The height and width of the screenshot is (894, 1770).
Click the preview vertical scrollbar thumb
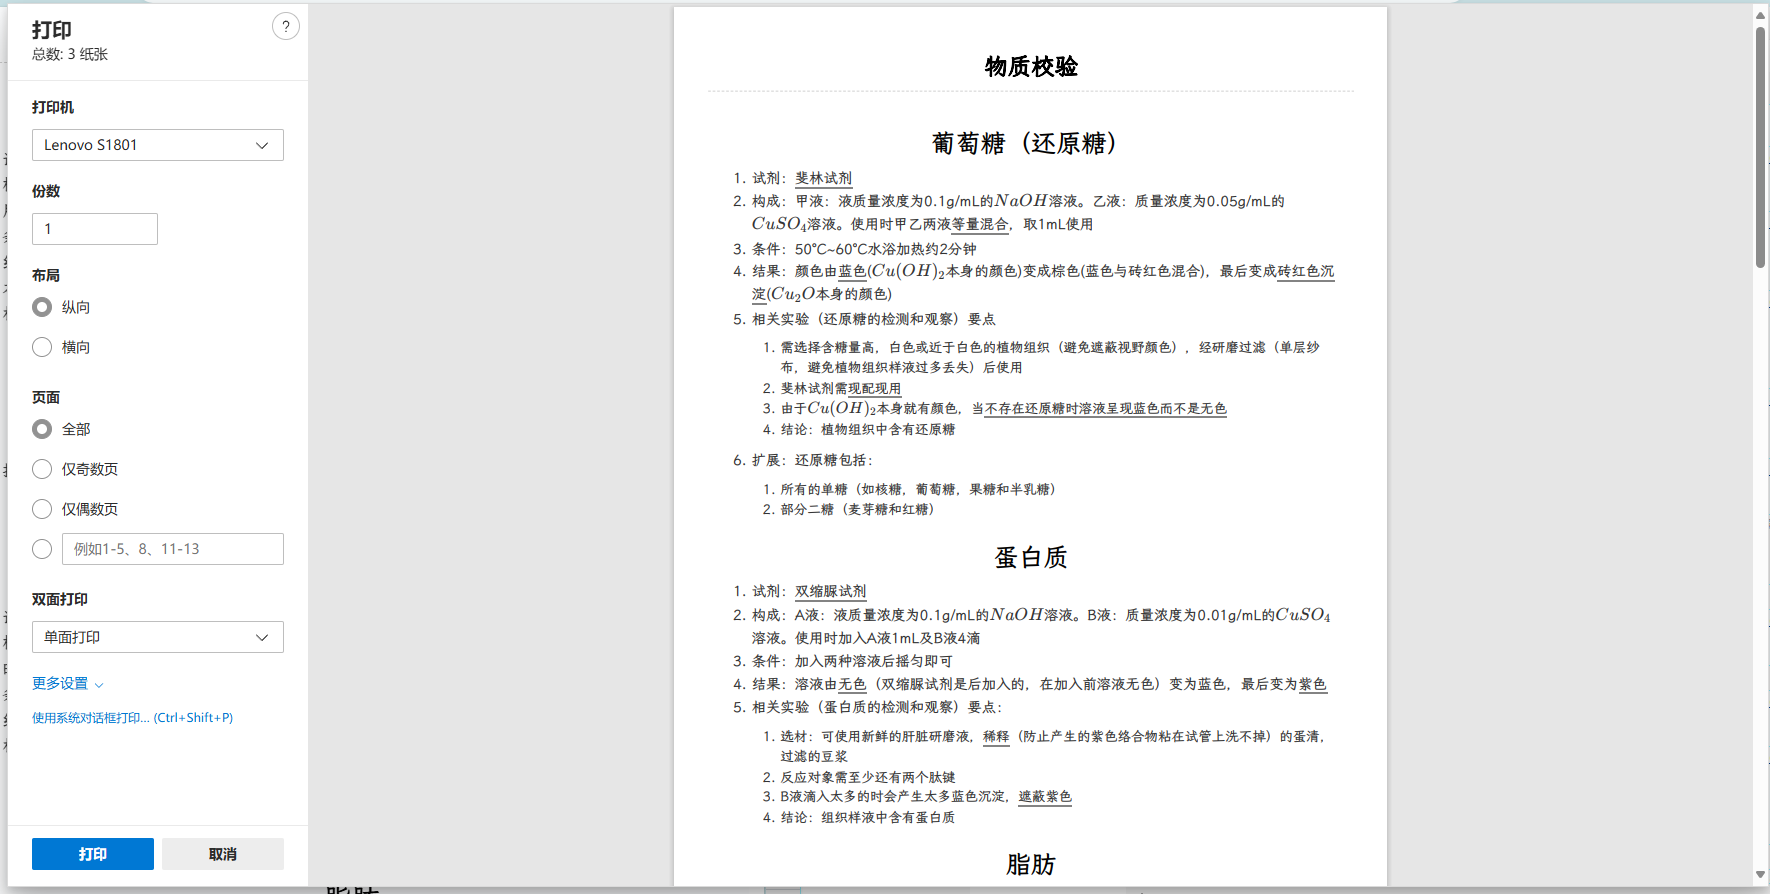[1760, 147]
